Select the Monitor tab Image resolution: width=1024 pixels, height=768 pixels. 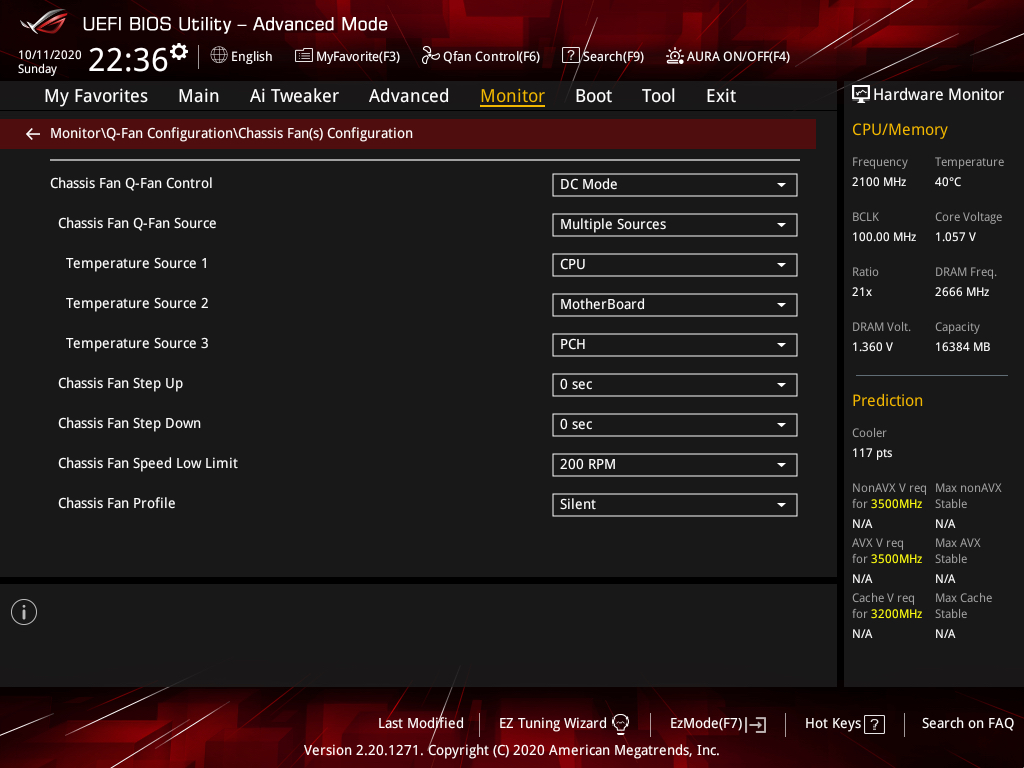point(512,96)
